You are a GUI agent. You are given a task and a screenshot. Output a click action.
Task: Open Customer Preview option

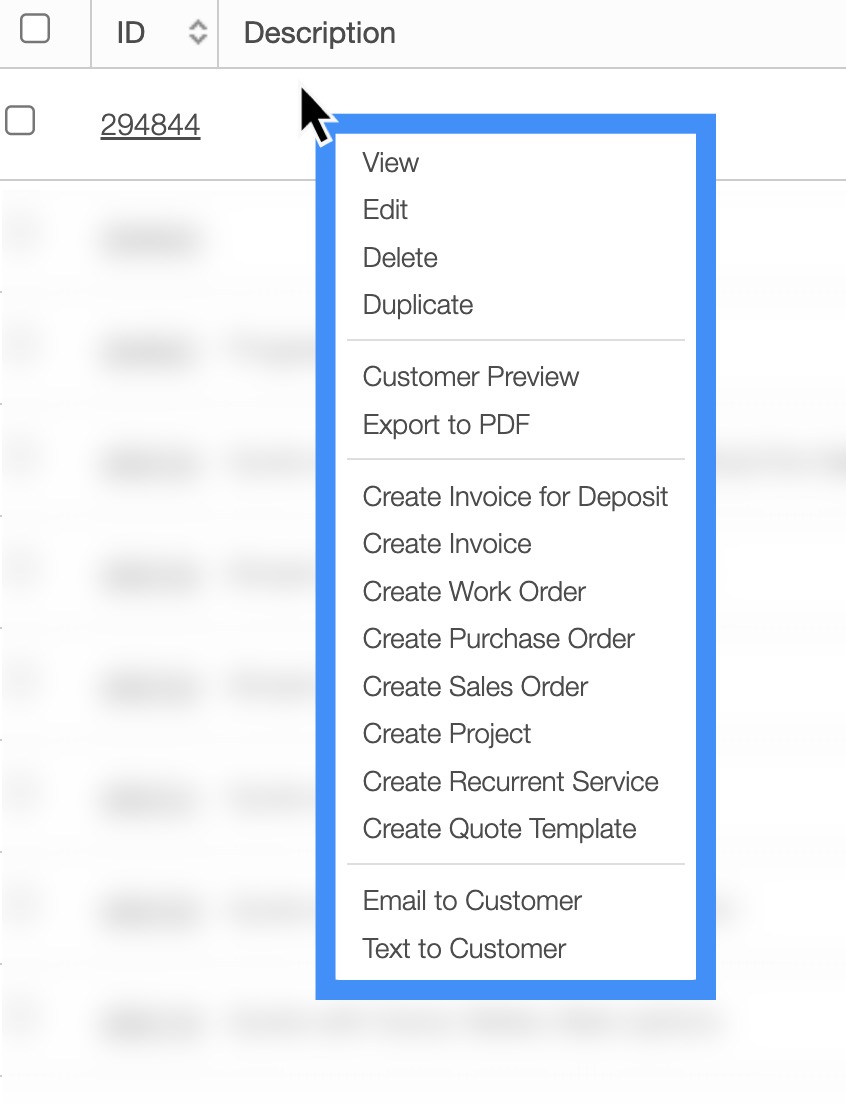471,377
